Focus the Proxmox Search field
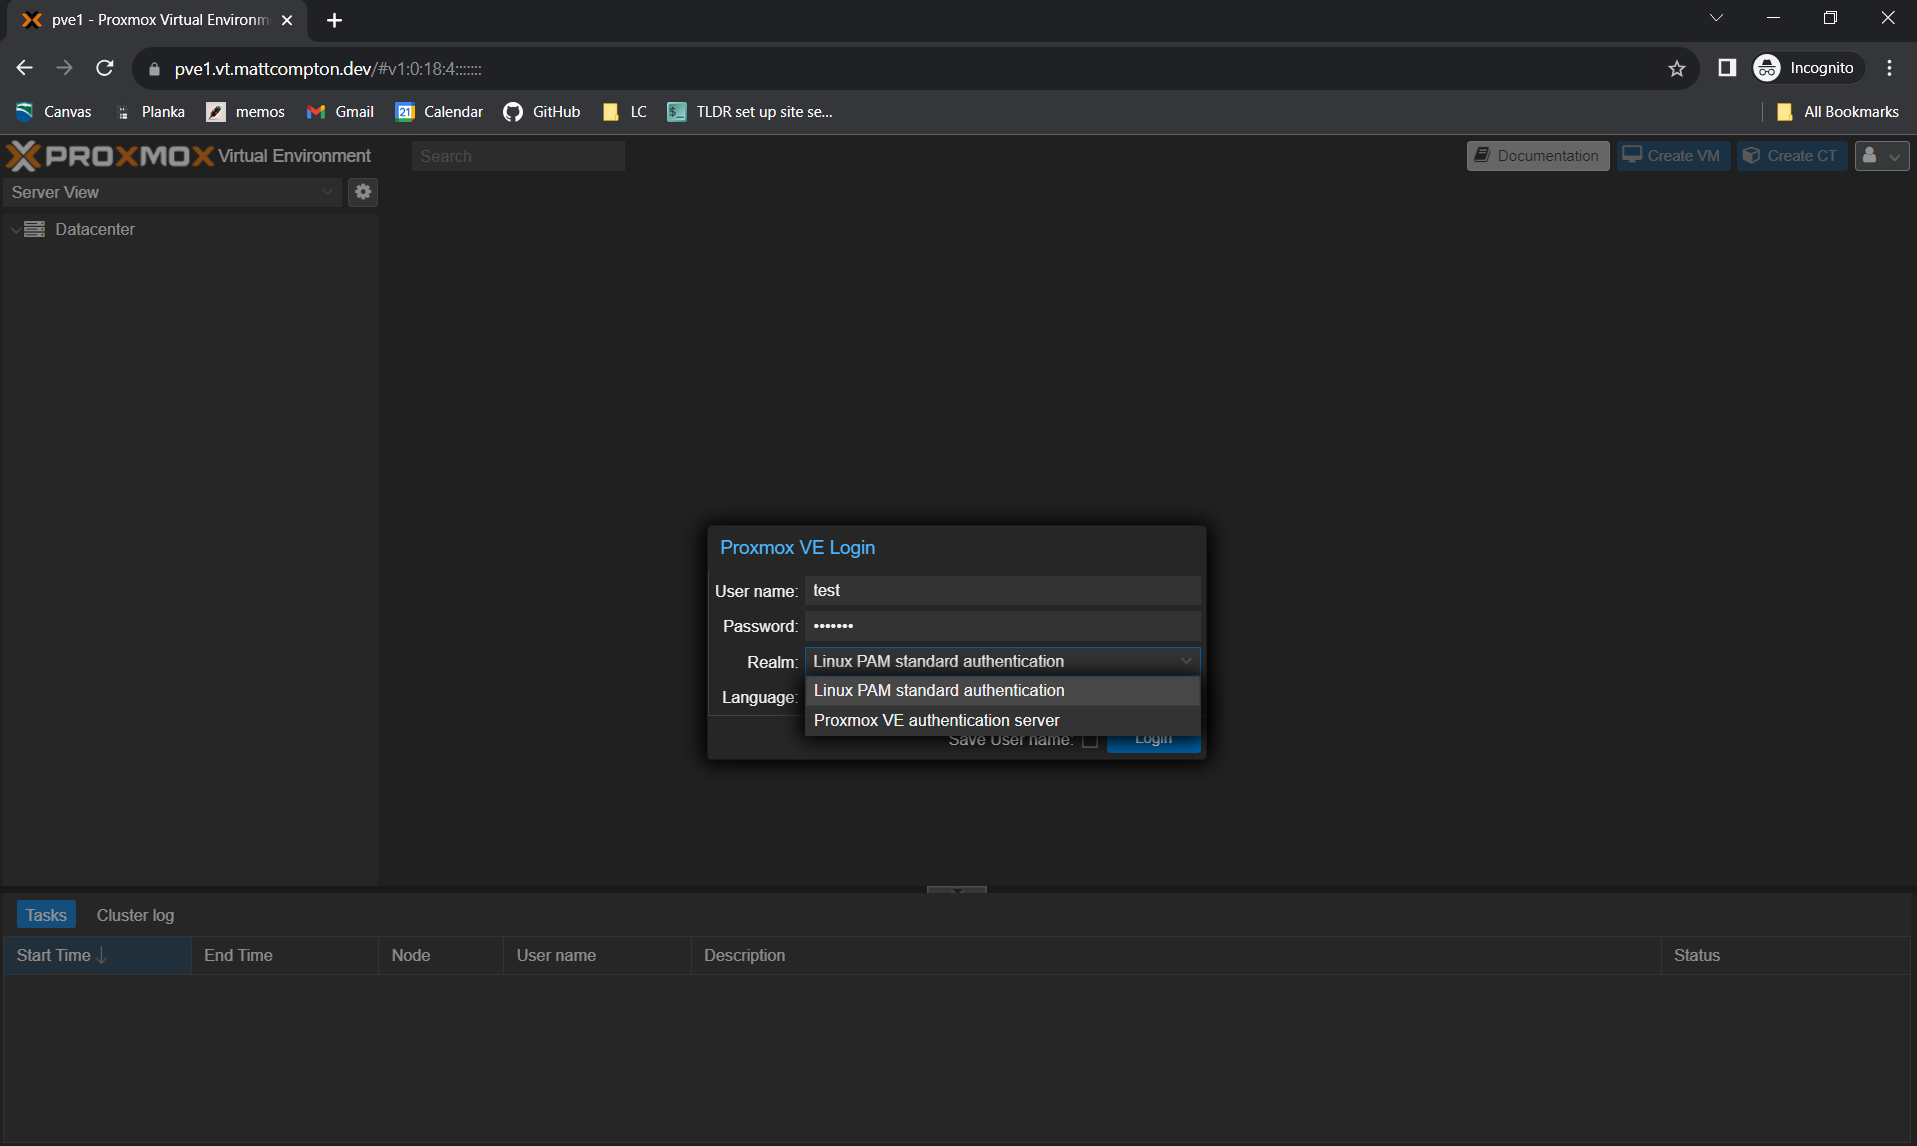 point(518,156)
